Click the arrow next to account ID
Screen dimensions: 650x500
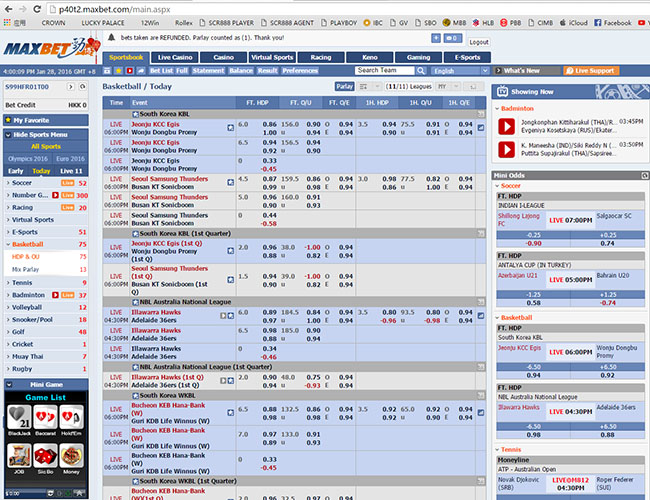71,87
